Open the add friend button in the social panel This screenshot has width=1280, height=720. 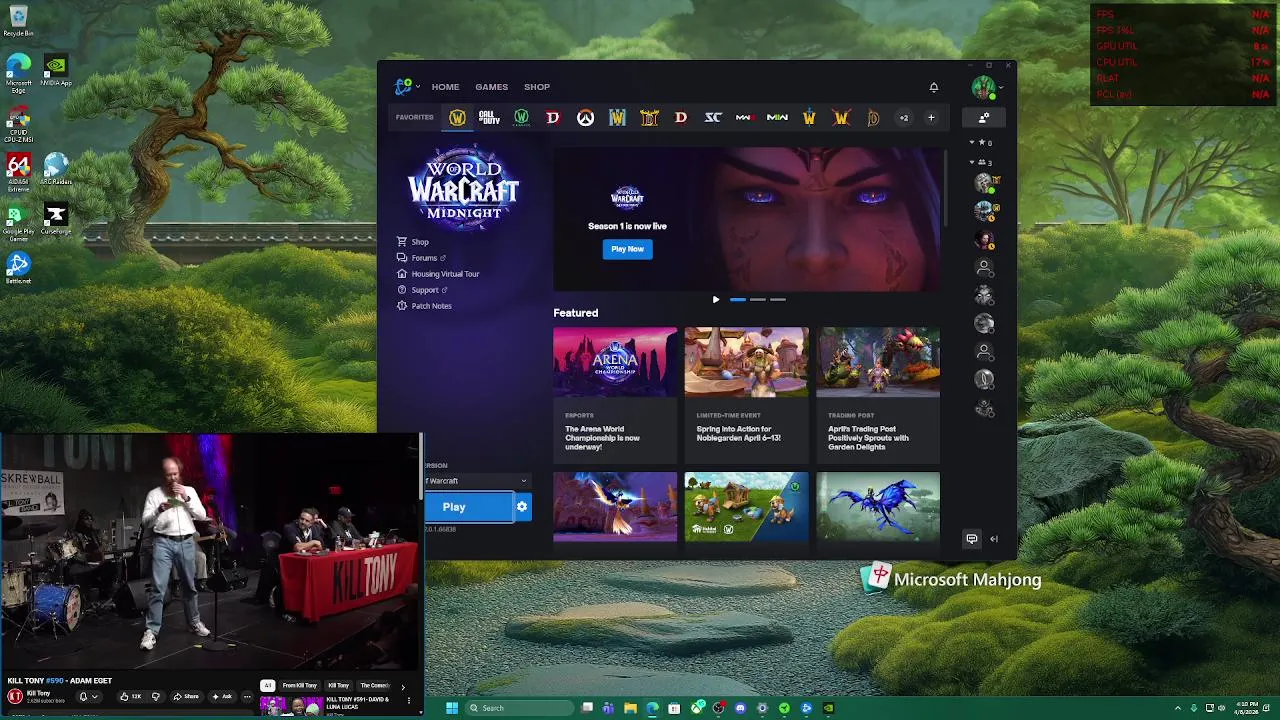tap(984, 118)
